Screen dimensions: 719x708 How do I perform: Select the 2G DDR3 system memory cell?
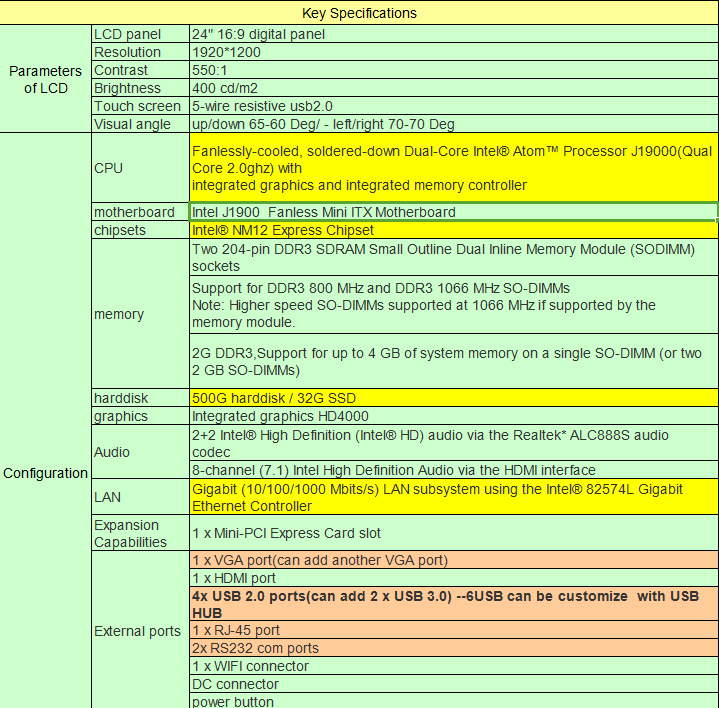click(x=454, y=361)
